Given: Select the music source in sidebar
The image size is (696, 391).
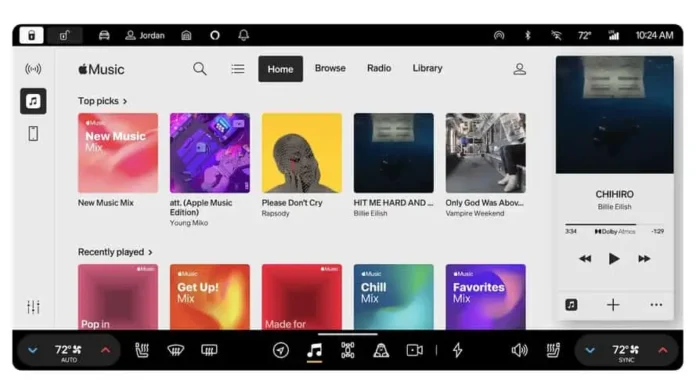Looking at the screenshot, I should pos(33,101).
